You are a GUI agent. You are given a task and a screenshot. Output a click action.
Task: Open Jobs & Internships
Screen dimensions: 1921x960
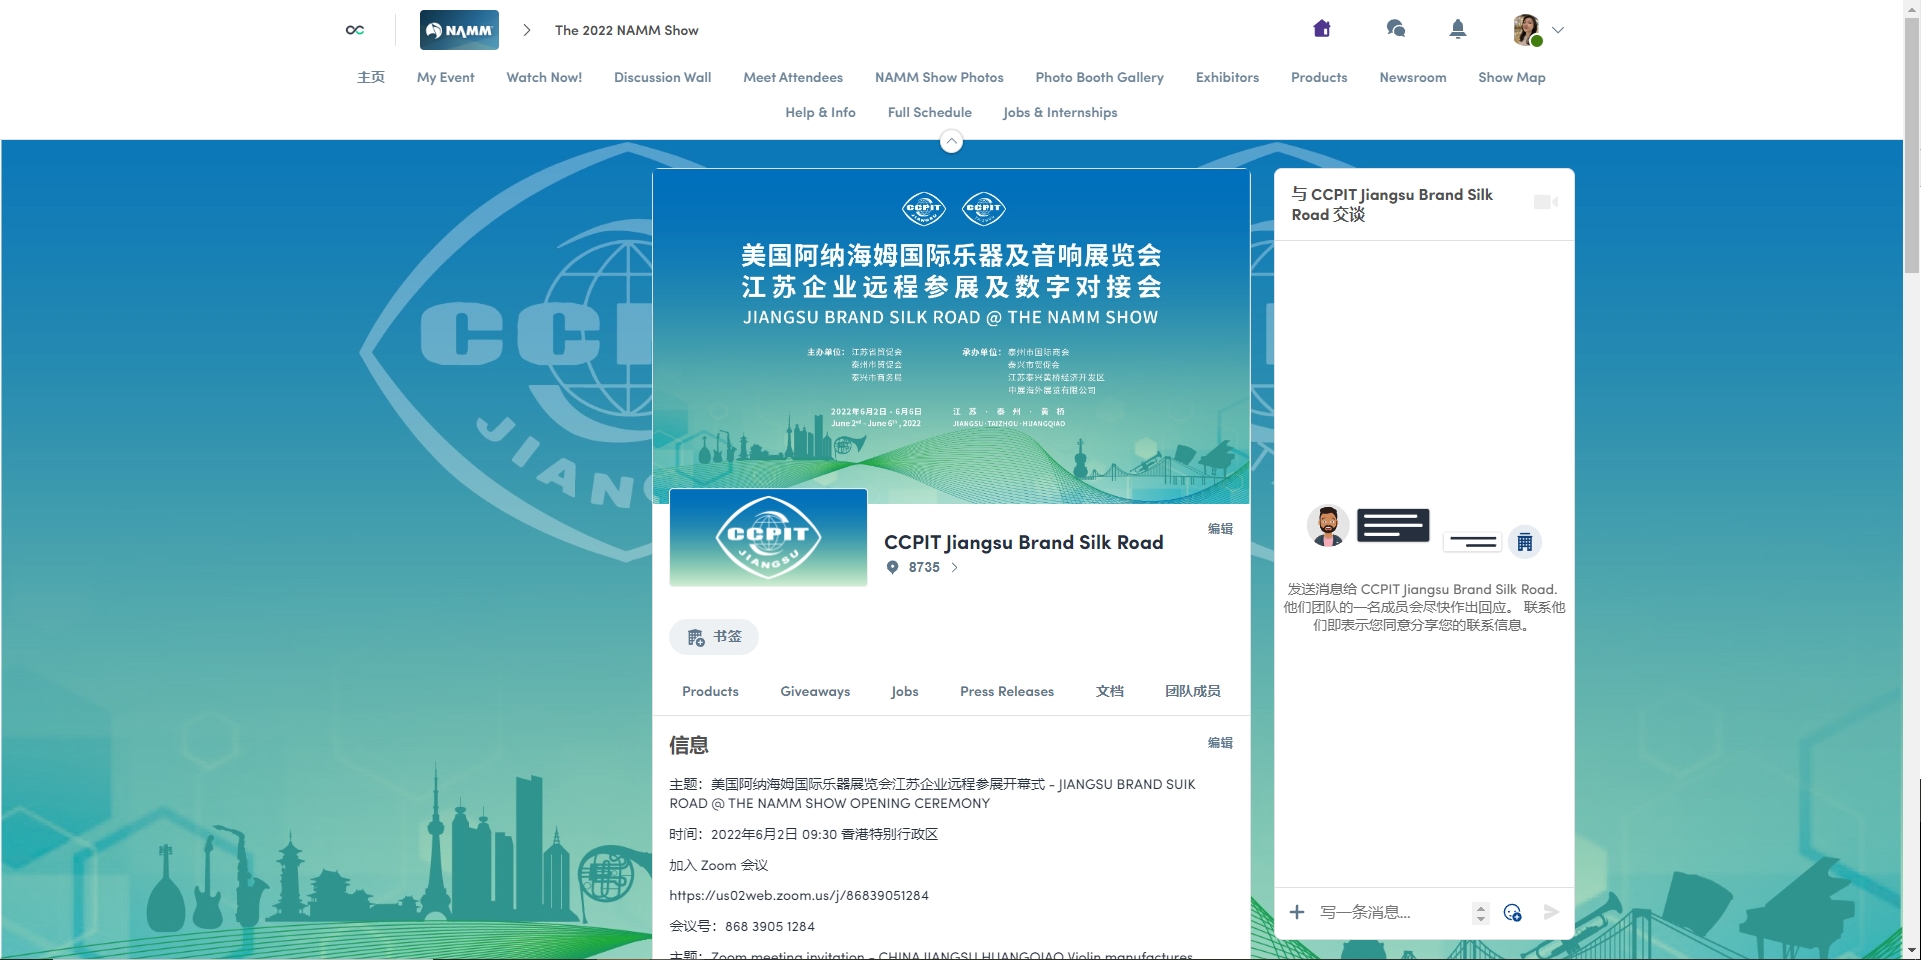(1060, 112)
